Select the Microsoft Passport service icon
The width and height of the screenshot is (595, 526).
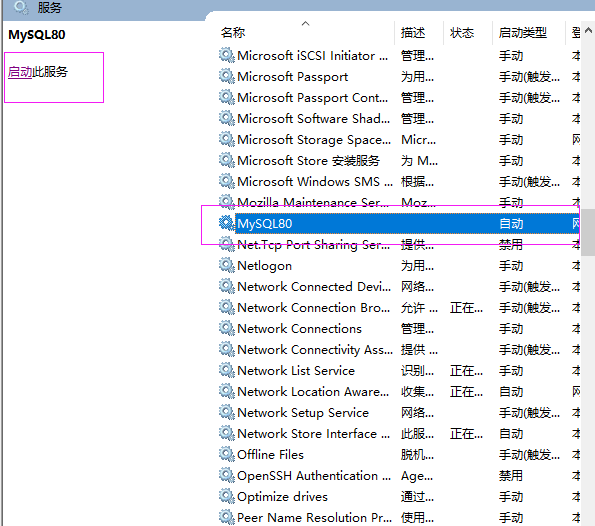coord(227,76)
